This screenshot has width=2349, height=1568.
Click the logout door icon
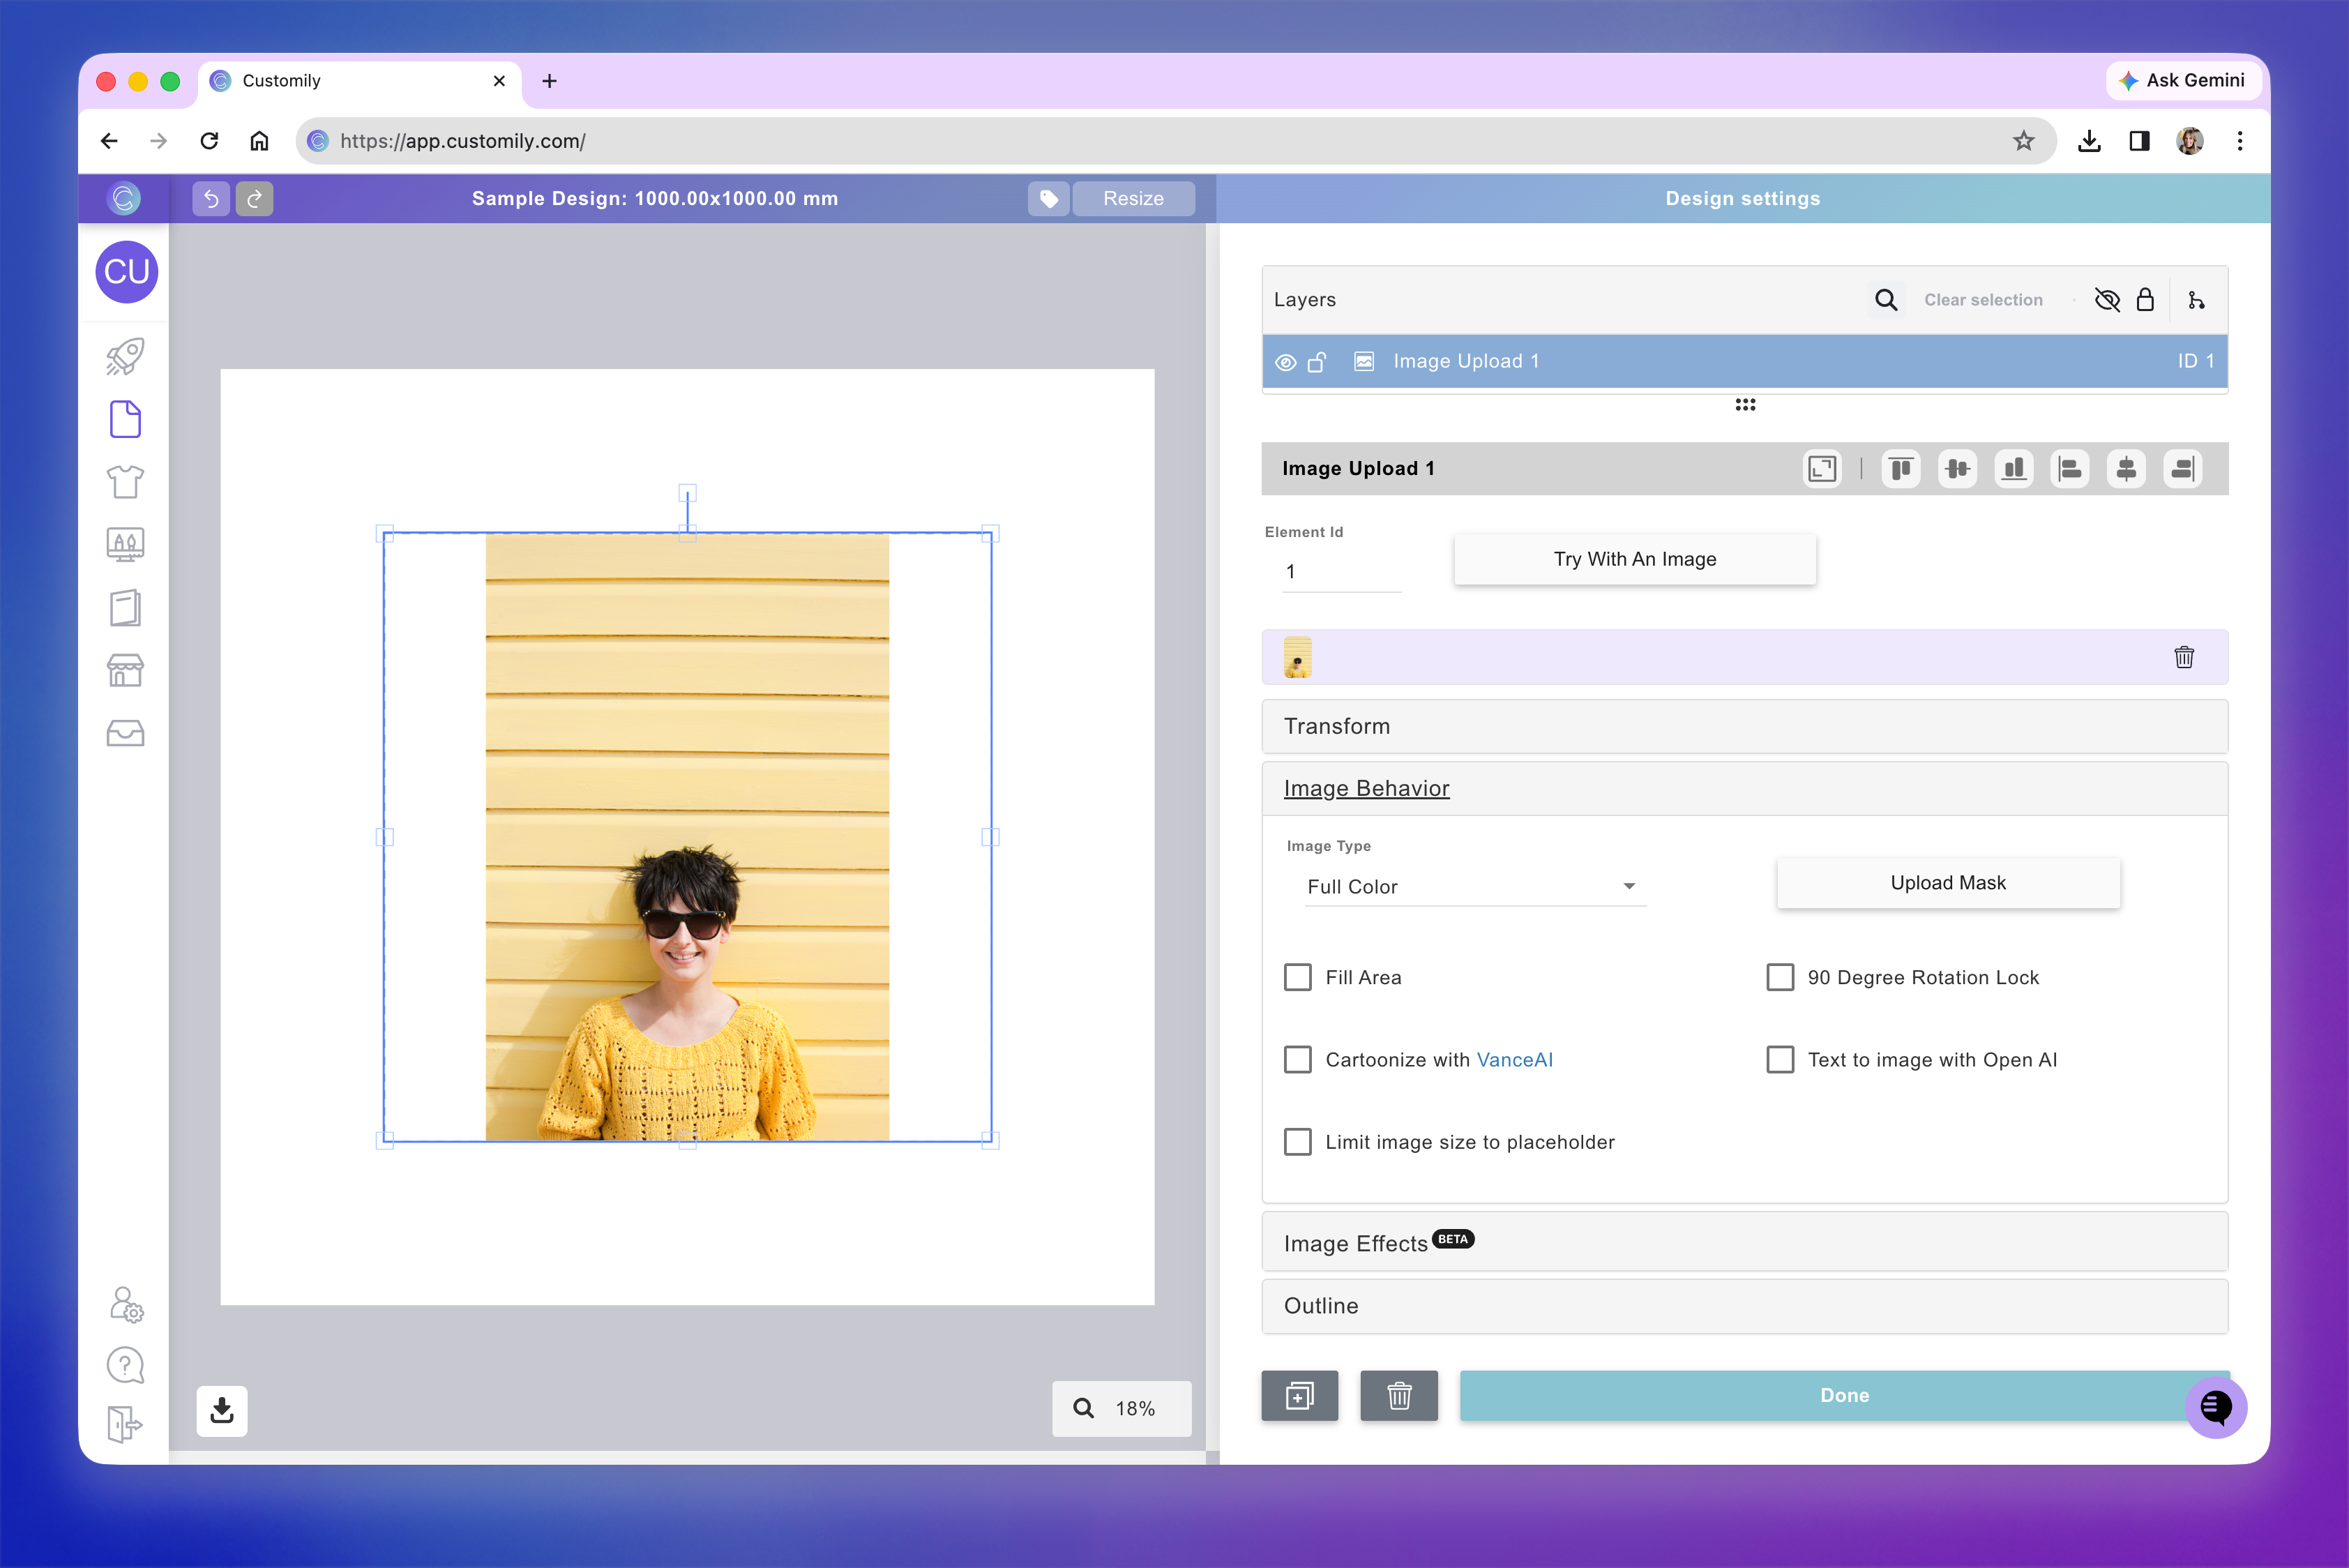(x=125, y=1424)
